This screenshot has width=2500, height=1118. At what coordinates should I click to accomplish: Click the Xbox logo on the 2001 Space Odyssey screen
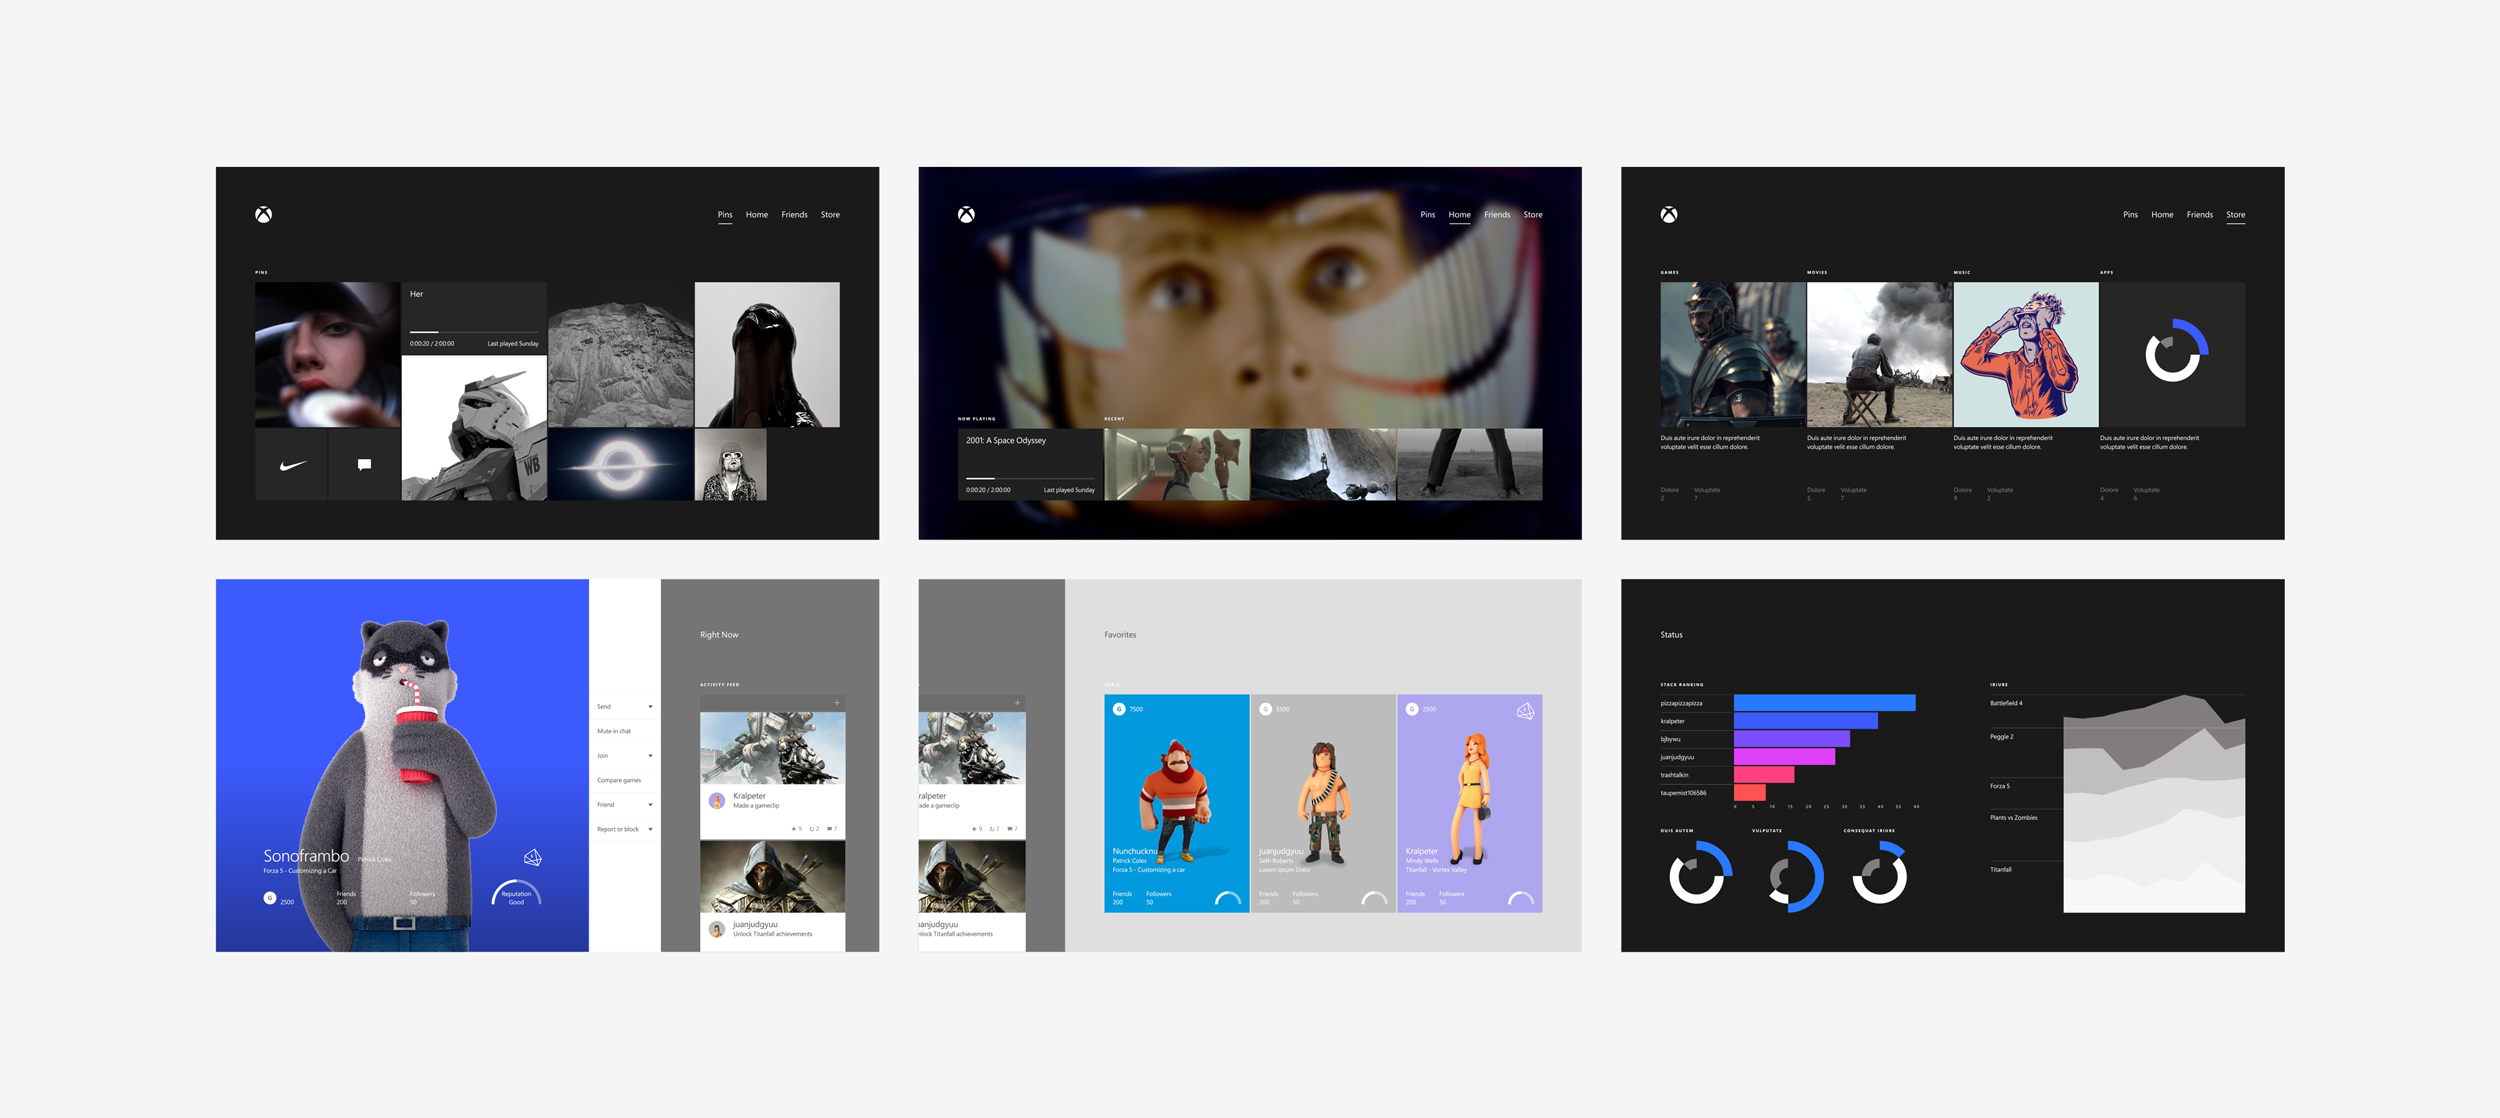coord(966,215)
